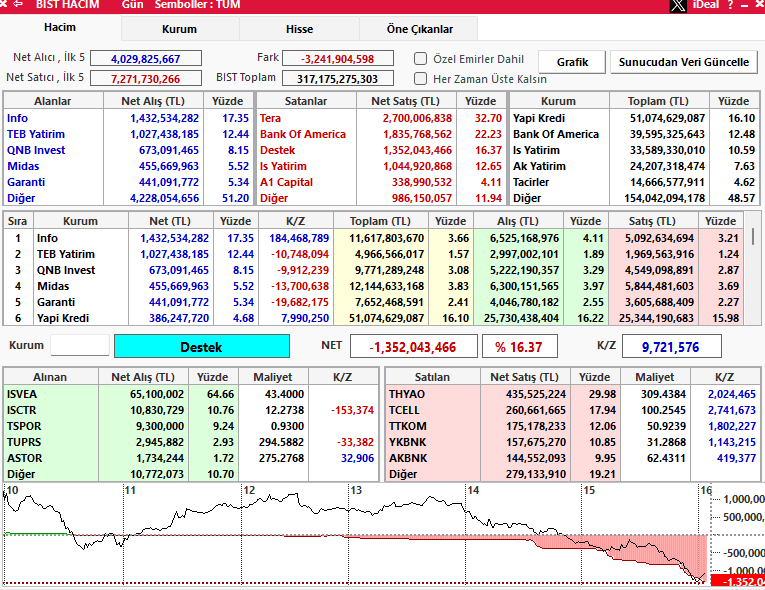Open help with the question mark icon
The height and width of the screenshot is (590, 765).
pyautogui.click(x=730, y=5)
